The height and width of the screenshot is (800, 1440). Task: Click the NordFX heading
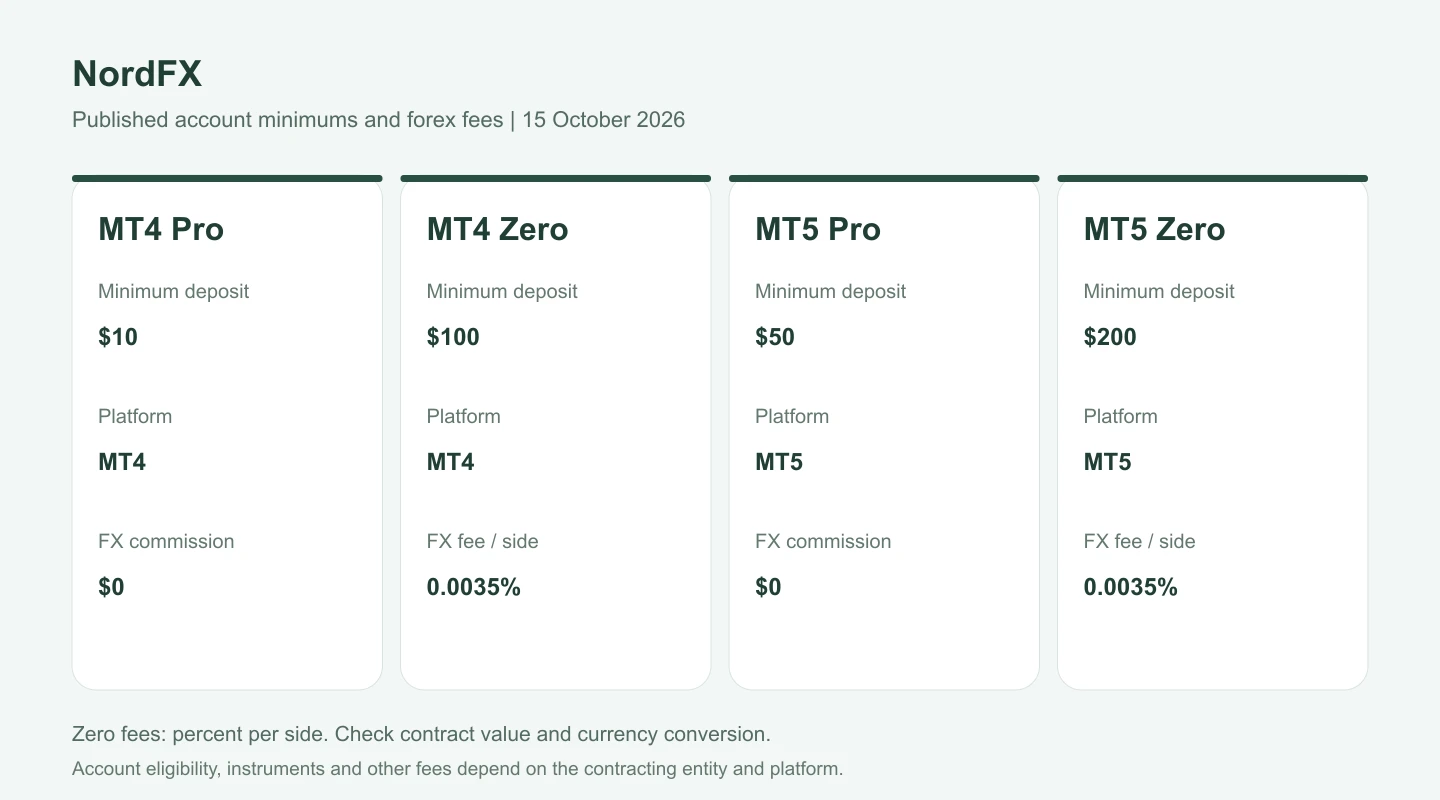tap(137, 74)
